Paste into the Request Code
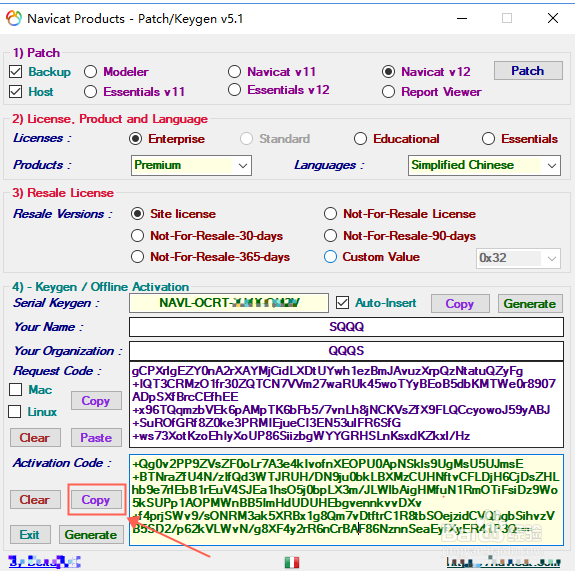The image size is (575, 571). [96, 438]
